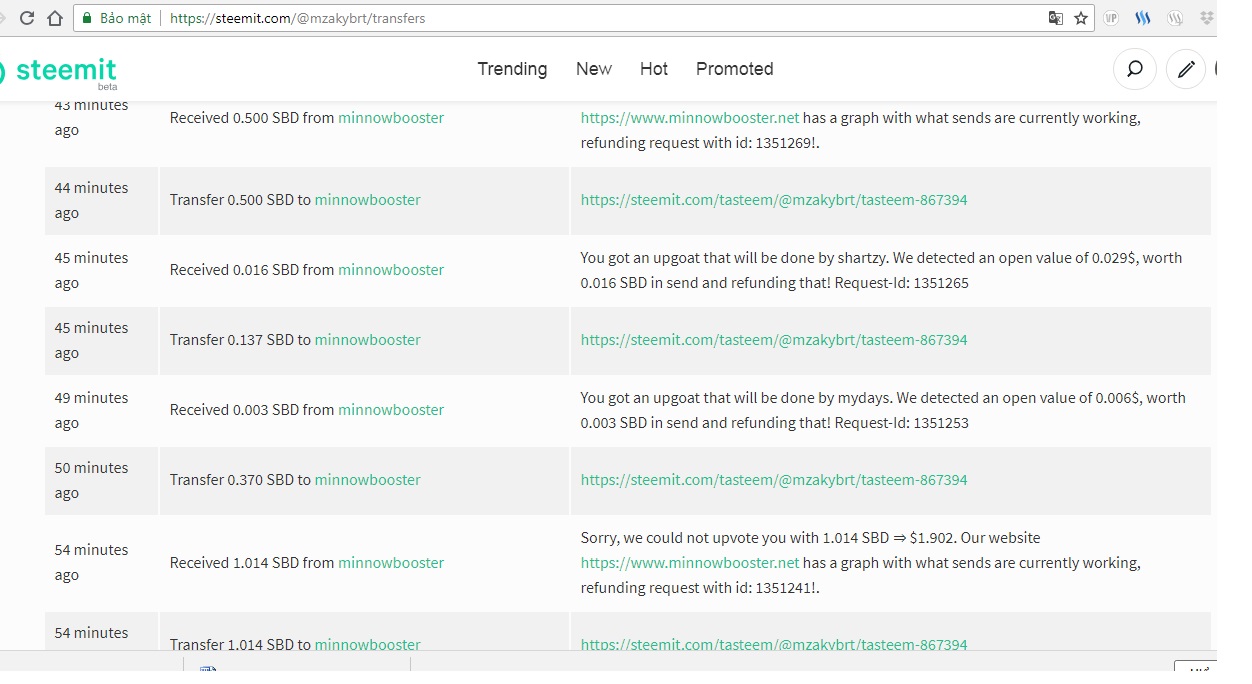Viewport: 1252px width, 684px height.
Task: Click minnowbooster in Transfer 0.370 SBD row
Action: 368,480
